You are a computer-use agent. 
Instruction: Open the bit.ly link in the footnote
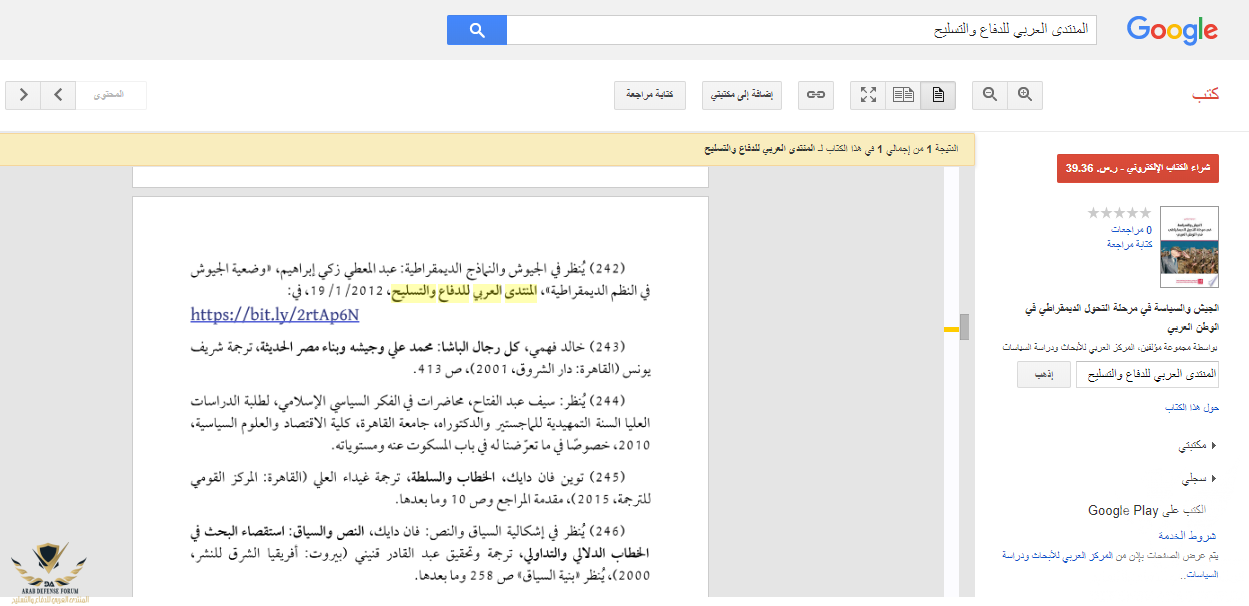(275, 315)
